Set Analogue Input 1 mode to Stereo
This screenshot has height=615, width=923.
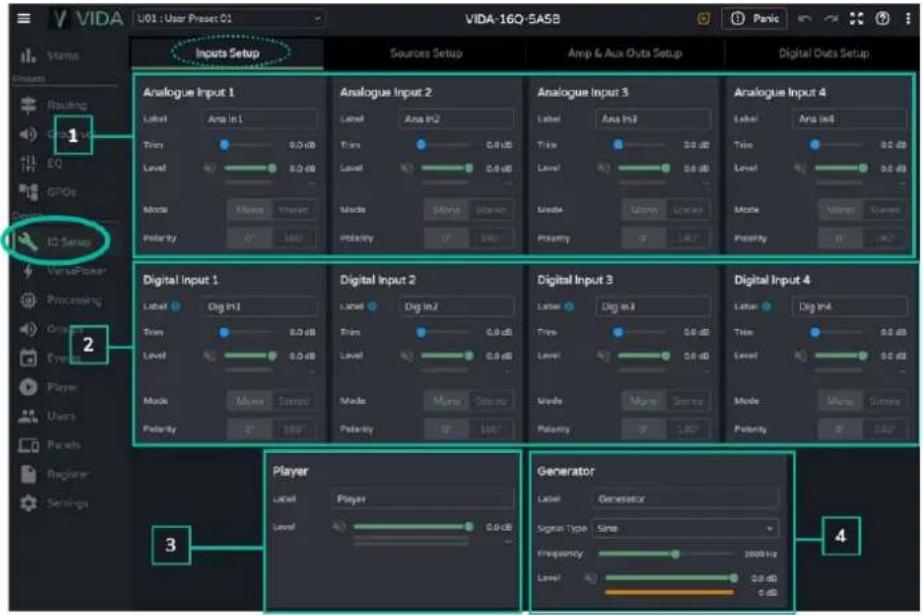click(x=294, y=210)
